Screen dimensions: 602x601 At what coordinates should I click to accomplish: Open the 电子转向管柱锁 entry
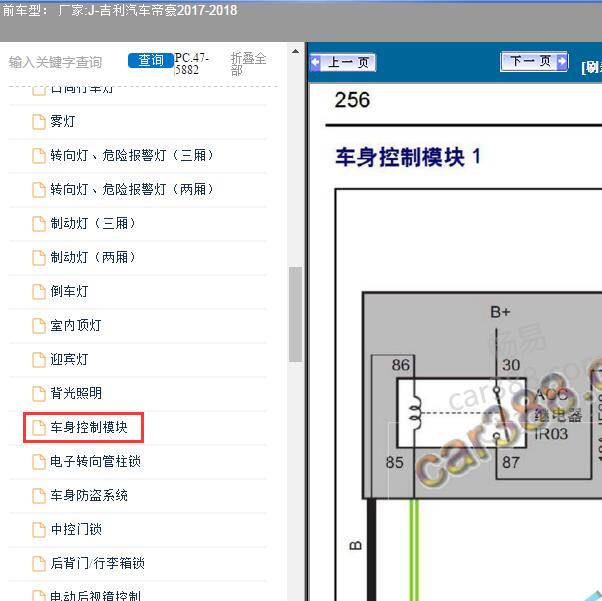95,461
